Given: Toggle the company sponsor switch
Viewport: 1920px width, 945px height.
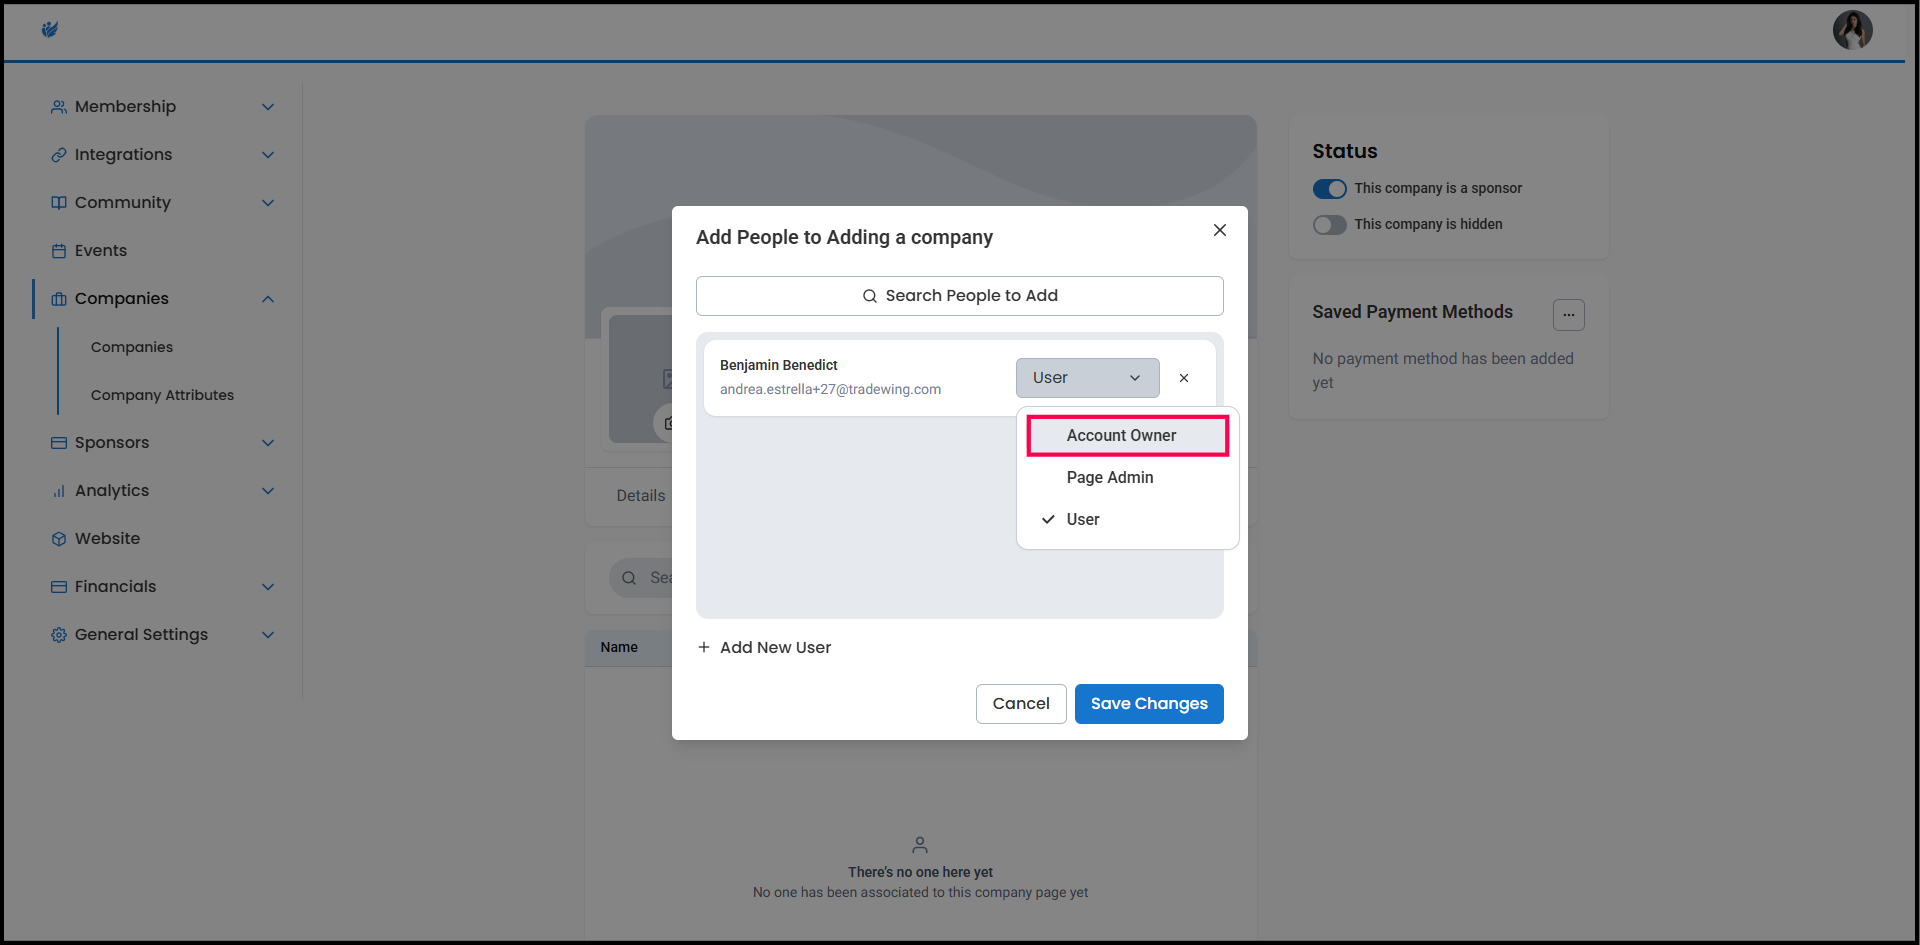Looking at the screenshot, I should coord(1329,189).
